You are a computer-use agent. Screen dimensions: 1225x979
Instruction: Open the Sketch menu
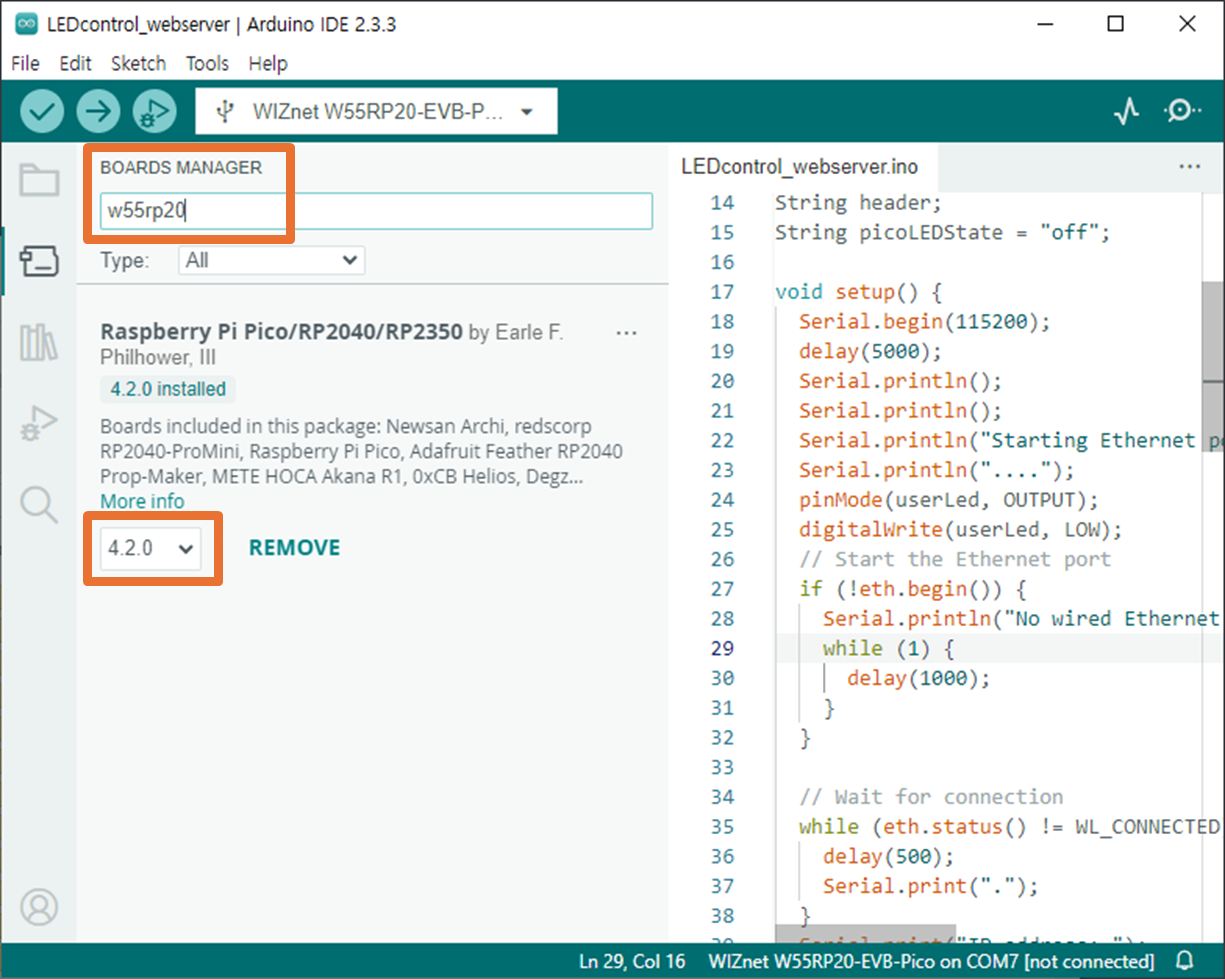138,63
